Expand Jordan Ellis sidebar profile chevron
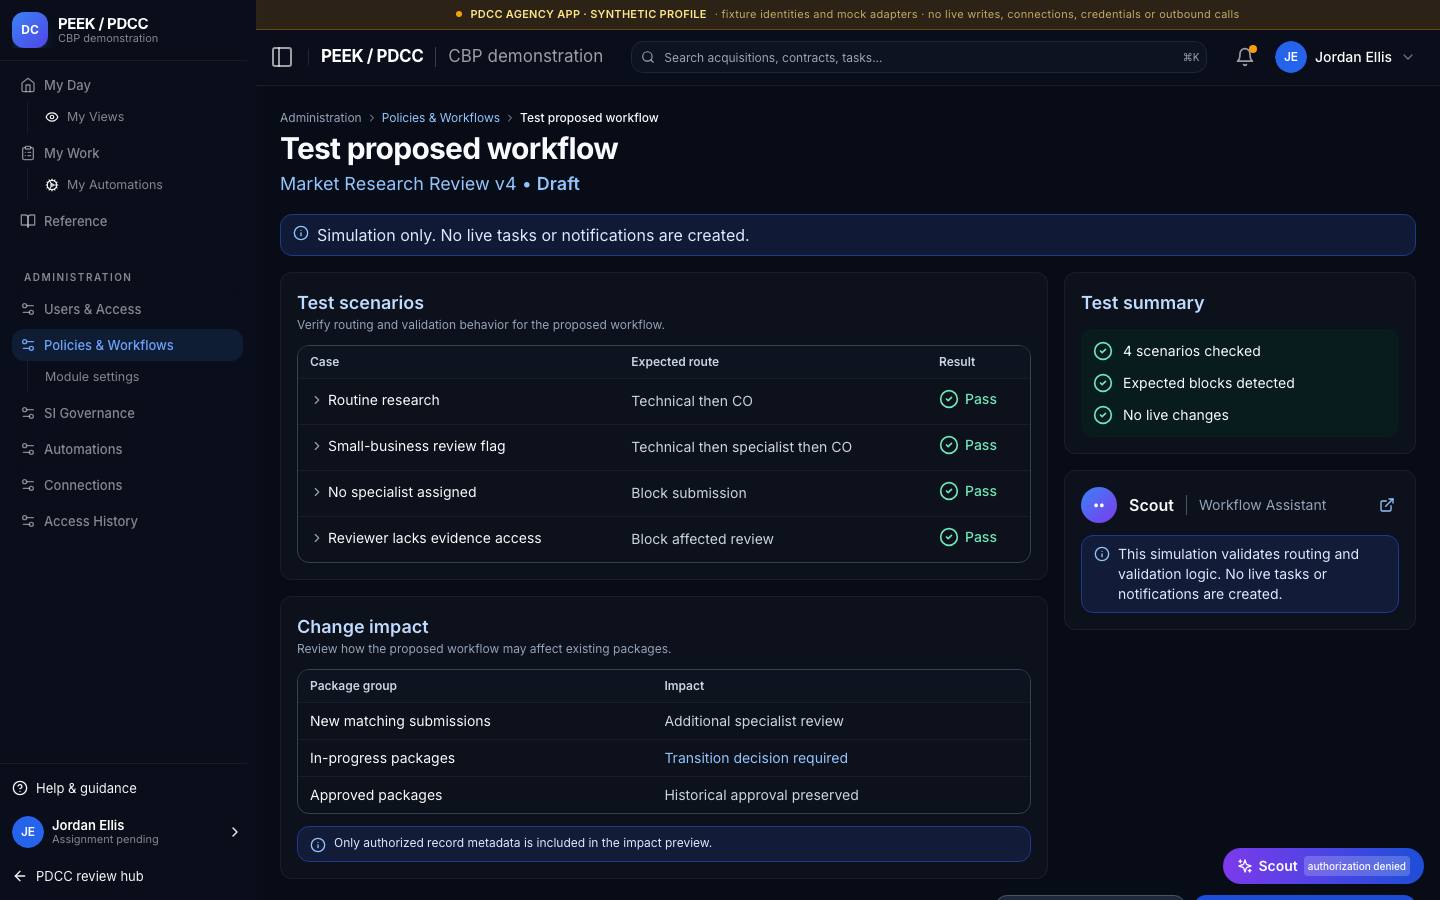This screenshot has width=1440, height=900. pyautogui.click(x=235, y=832)
